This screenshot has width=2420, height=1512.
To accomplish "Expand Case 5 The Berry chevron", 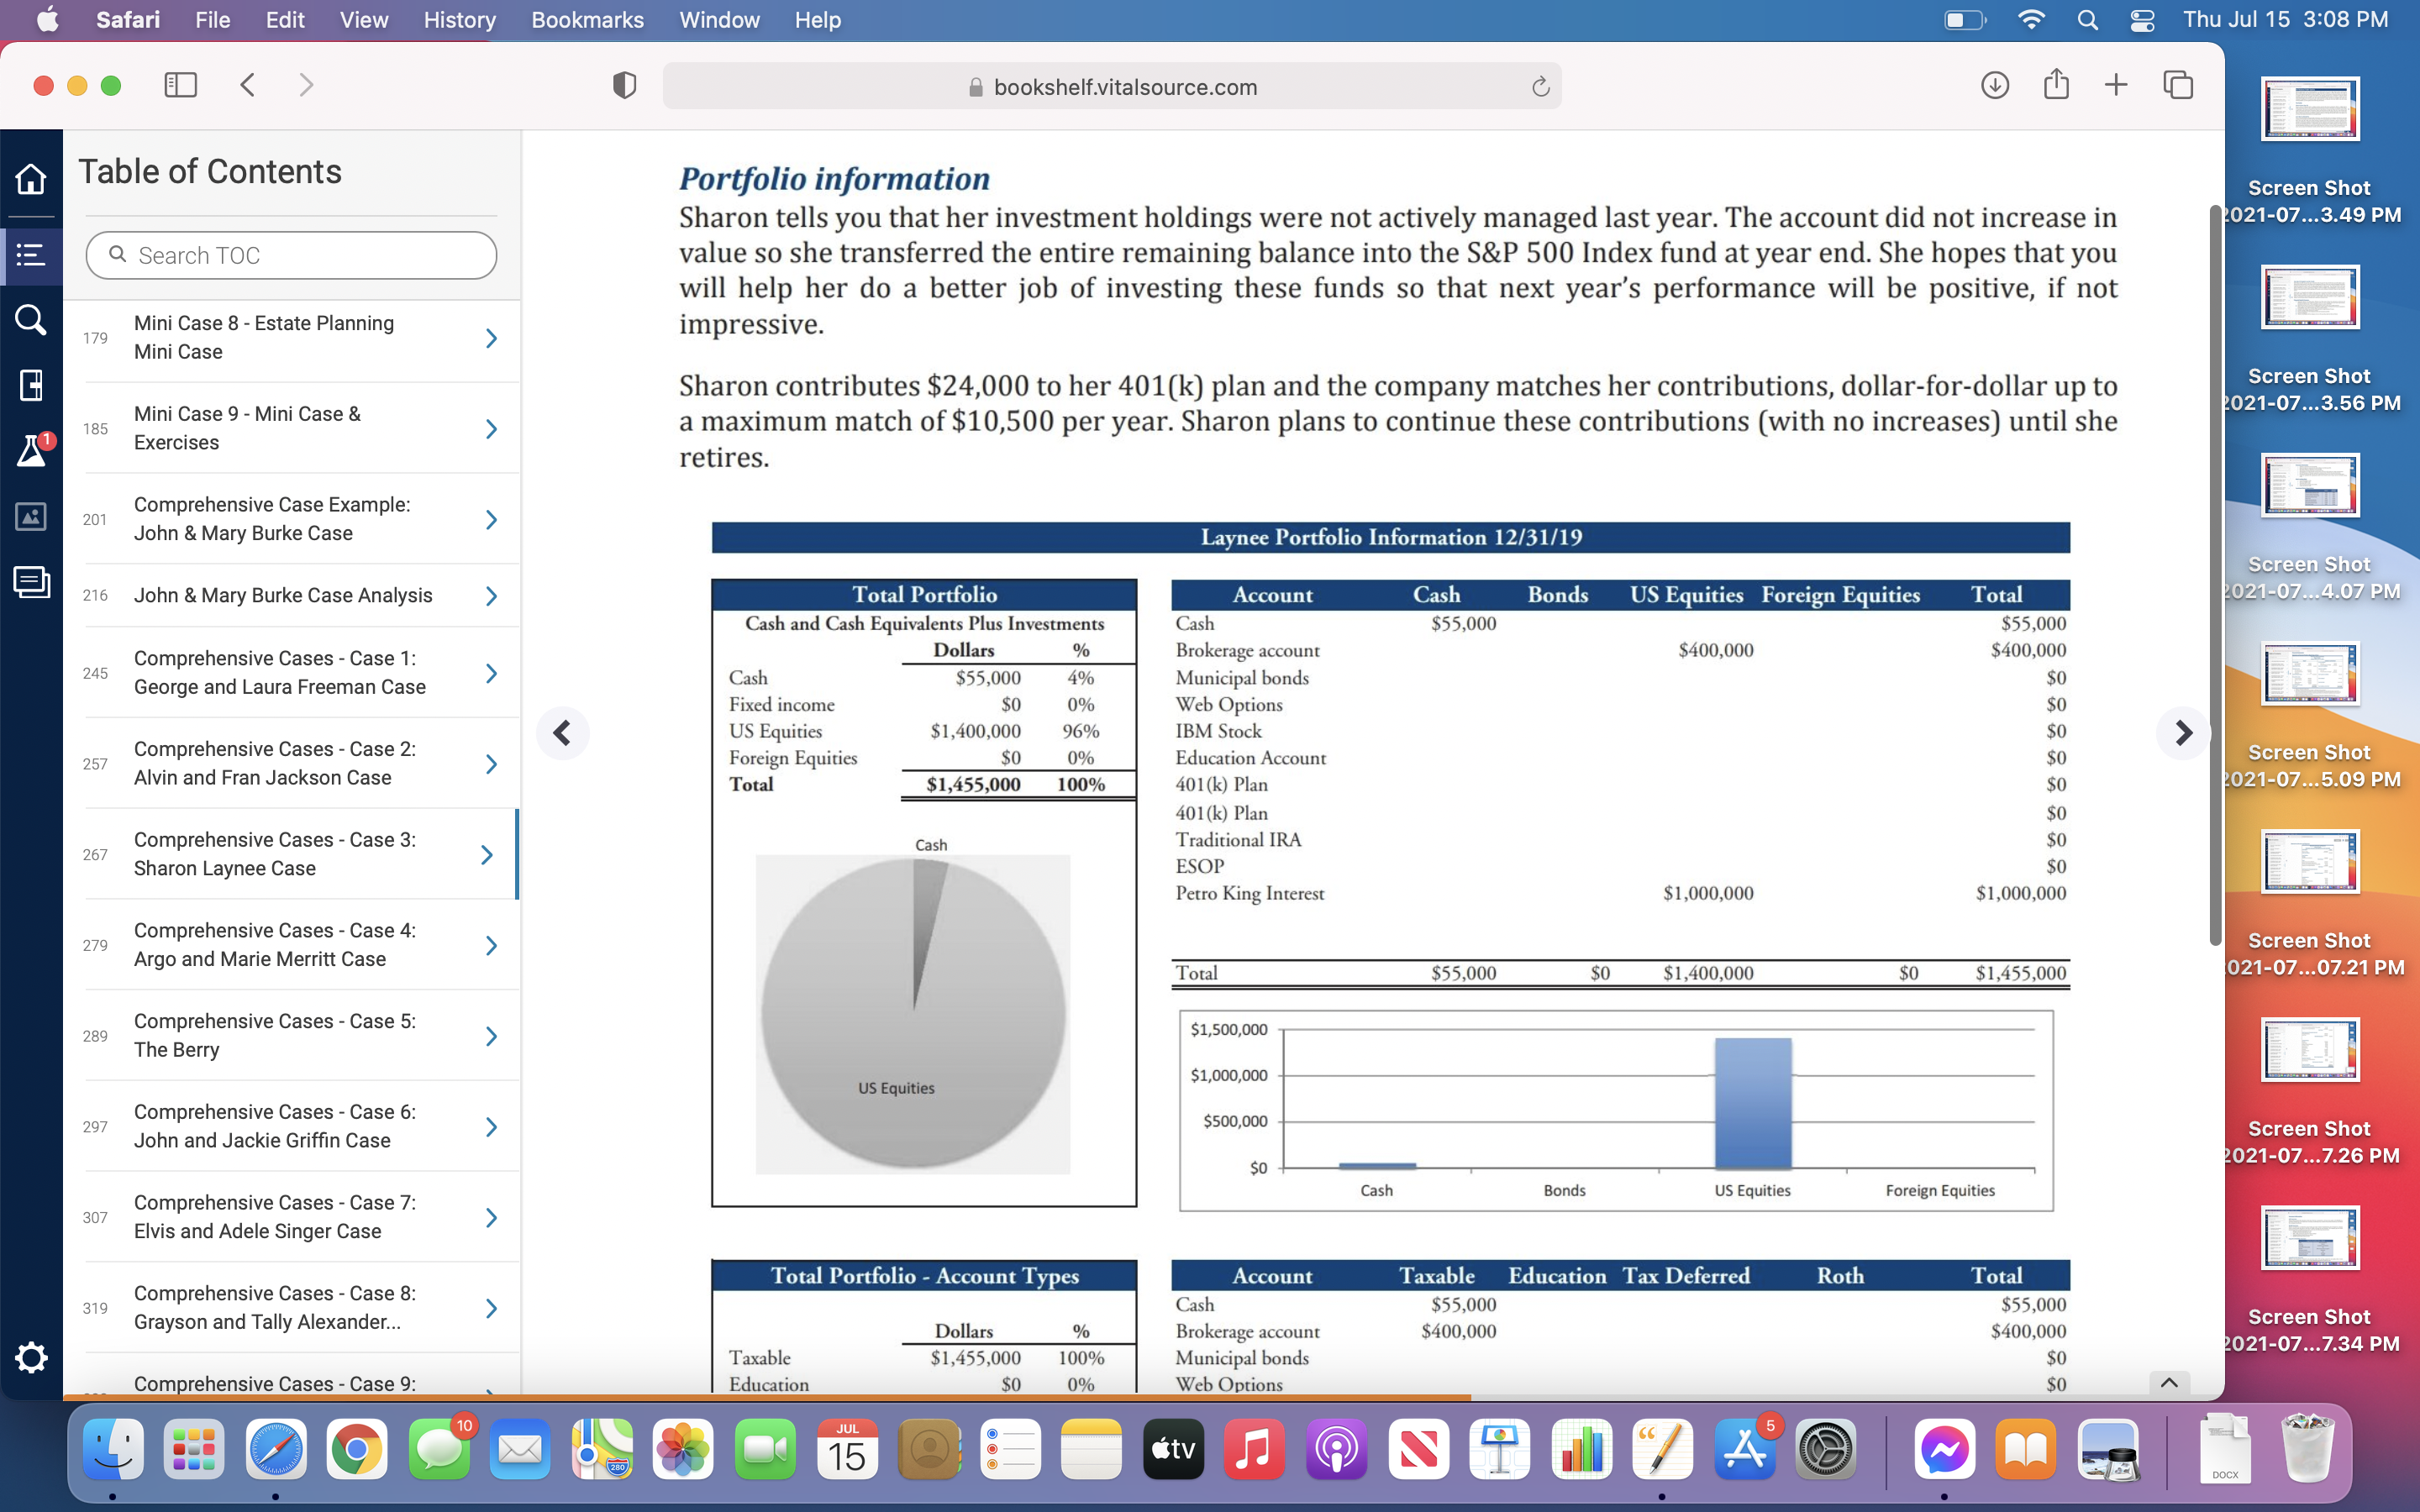I will pos(491,1036).
